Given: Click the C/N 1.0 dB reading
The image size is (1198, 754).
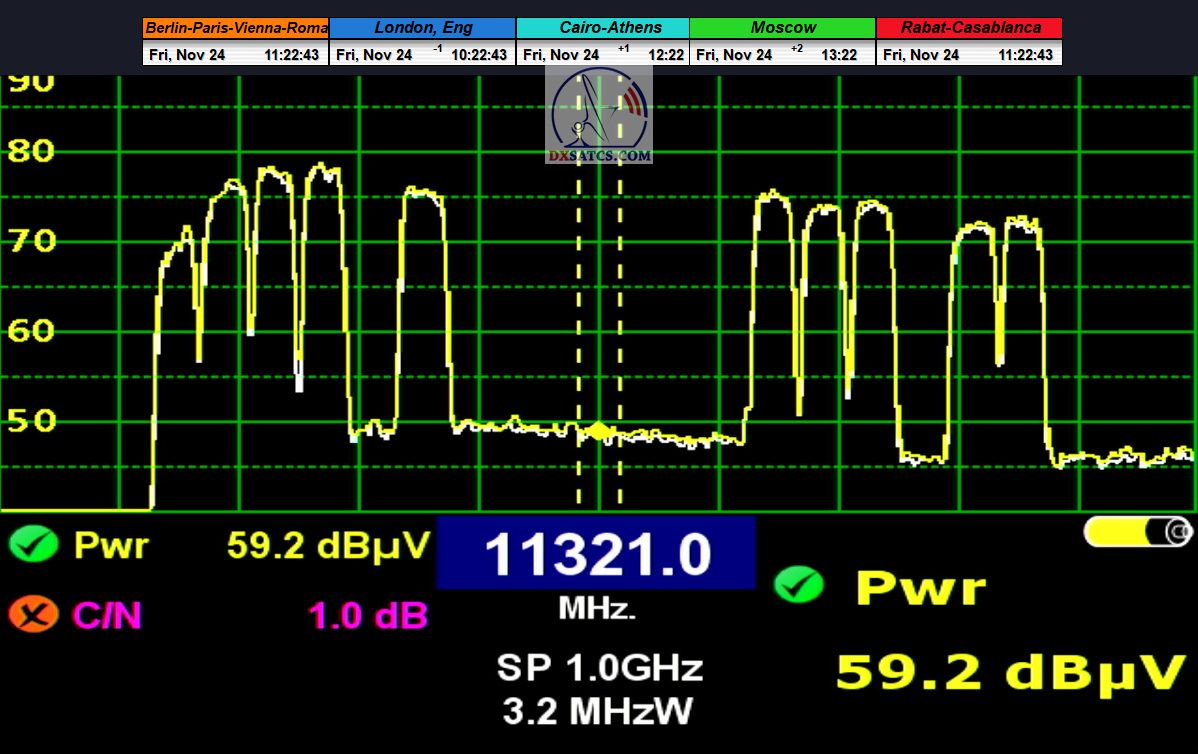Looking at the screenshot, I should pos(367,615).
